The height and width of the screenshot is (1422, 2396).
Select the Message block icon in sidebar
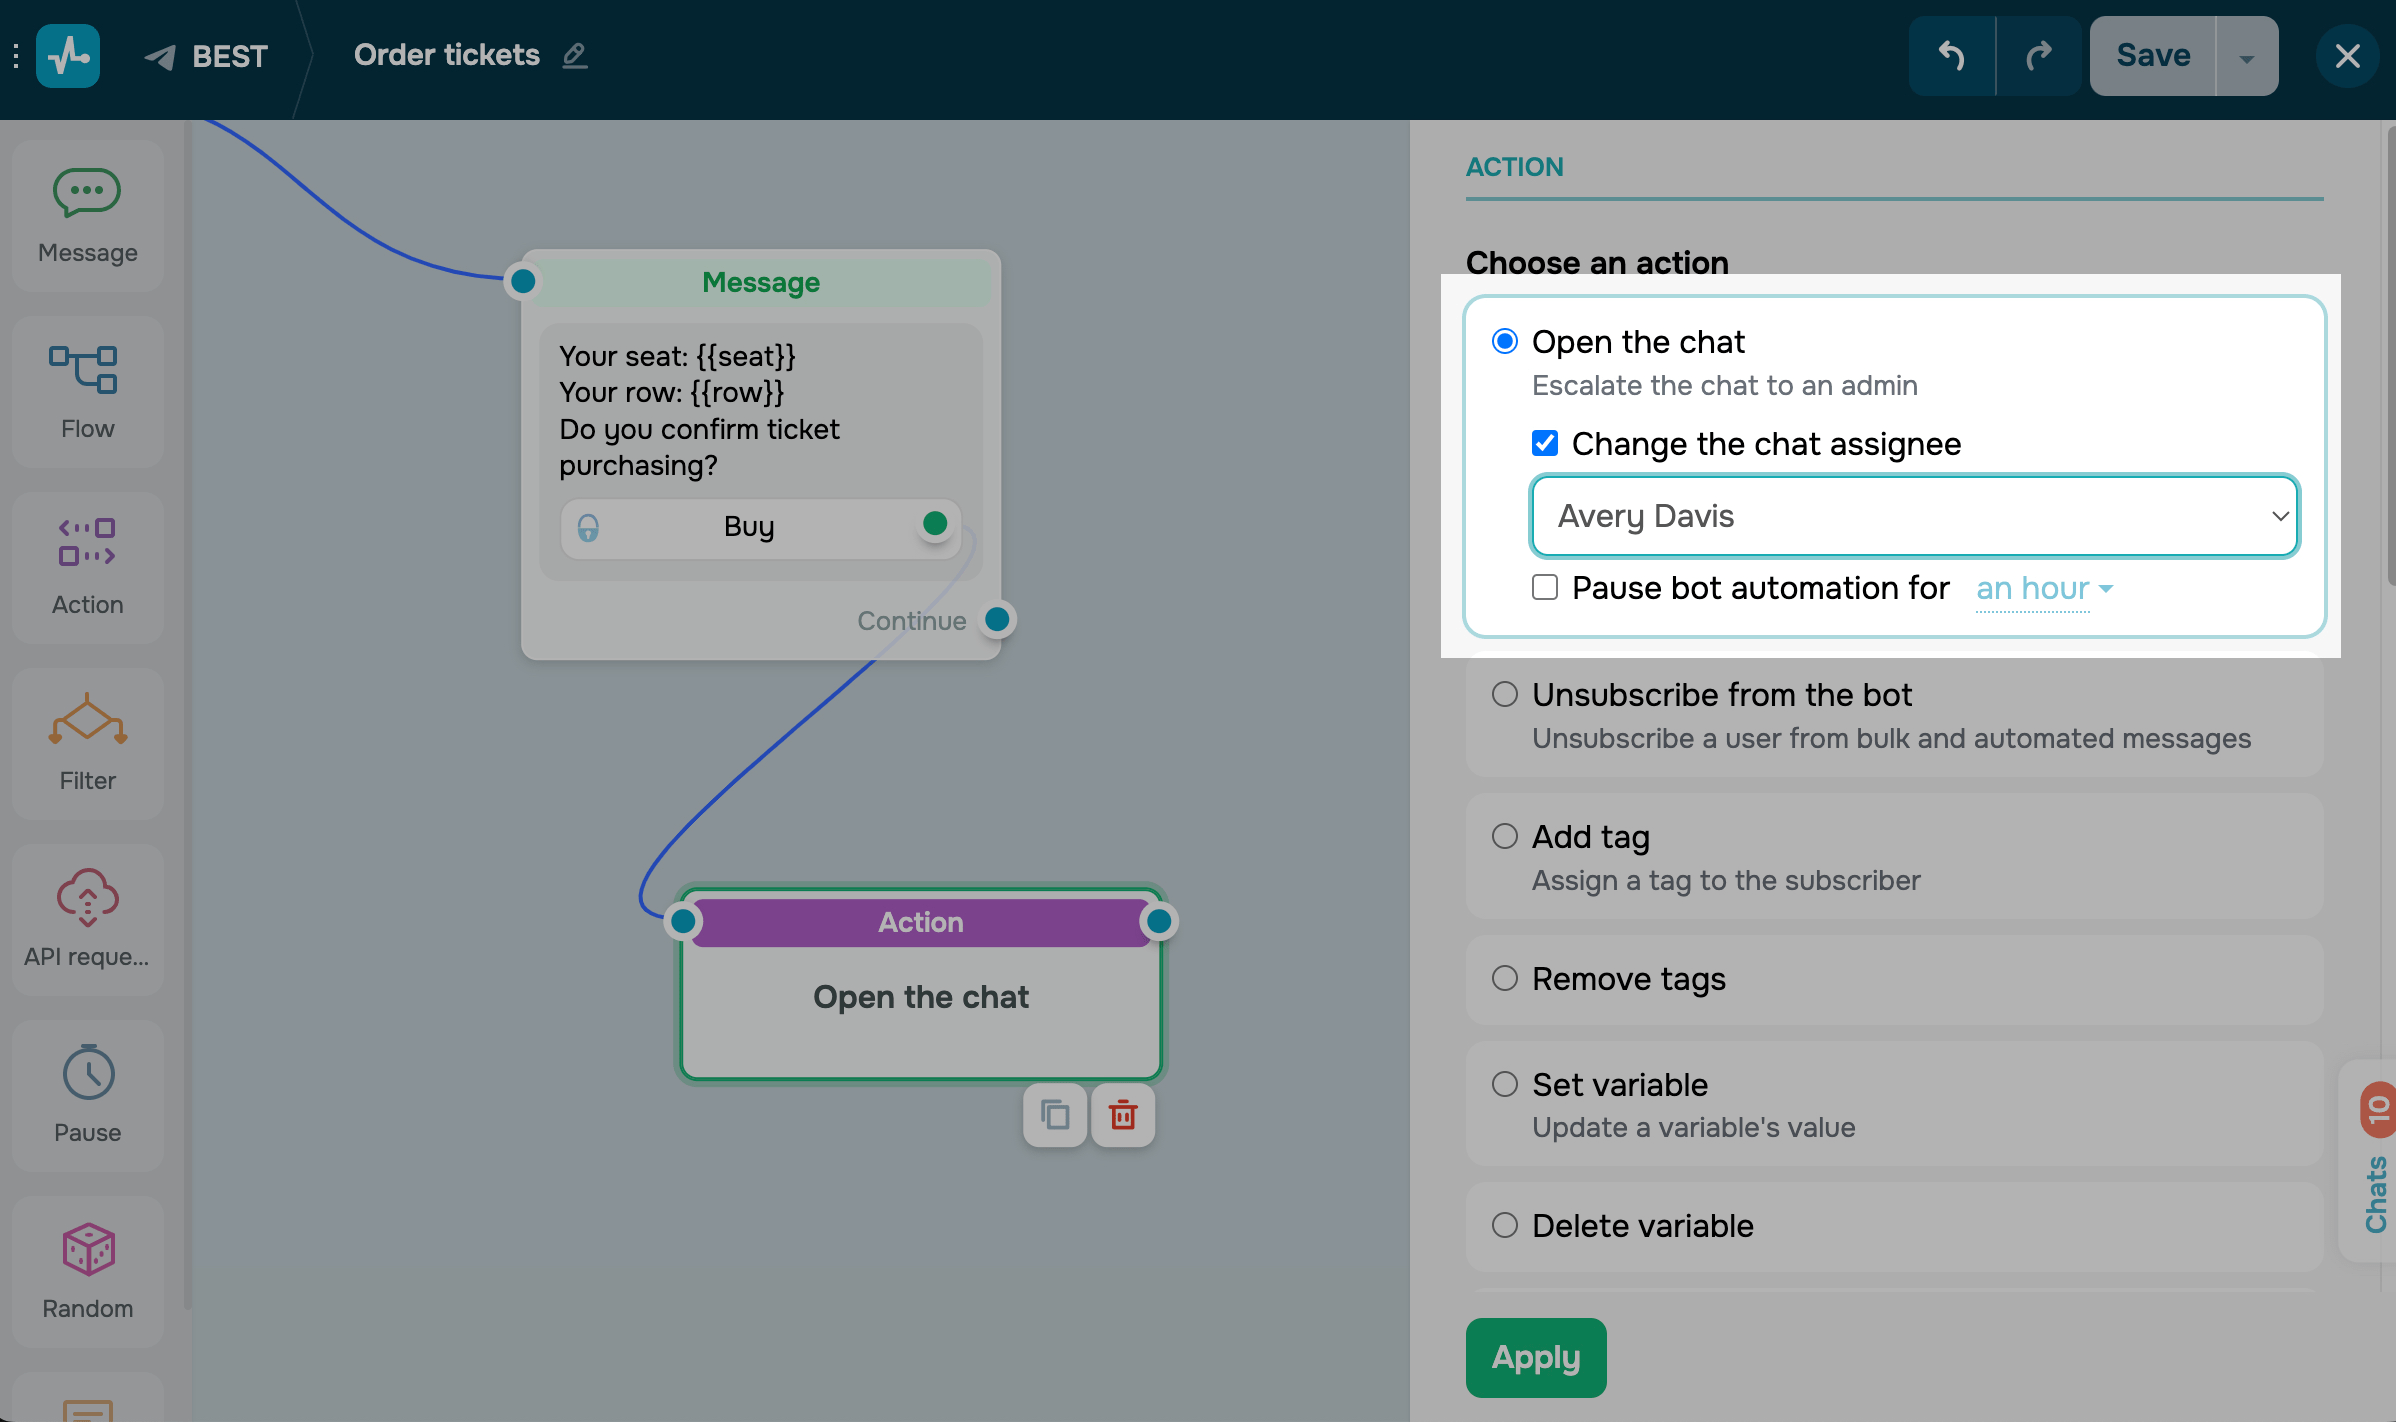point(87,193)
